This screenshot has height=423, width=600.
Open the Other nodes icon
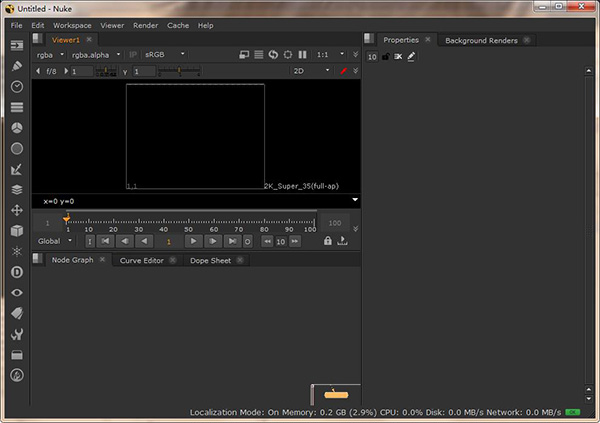17,355
